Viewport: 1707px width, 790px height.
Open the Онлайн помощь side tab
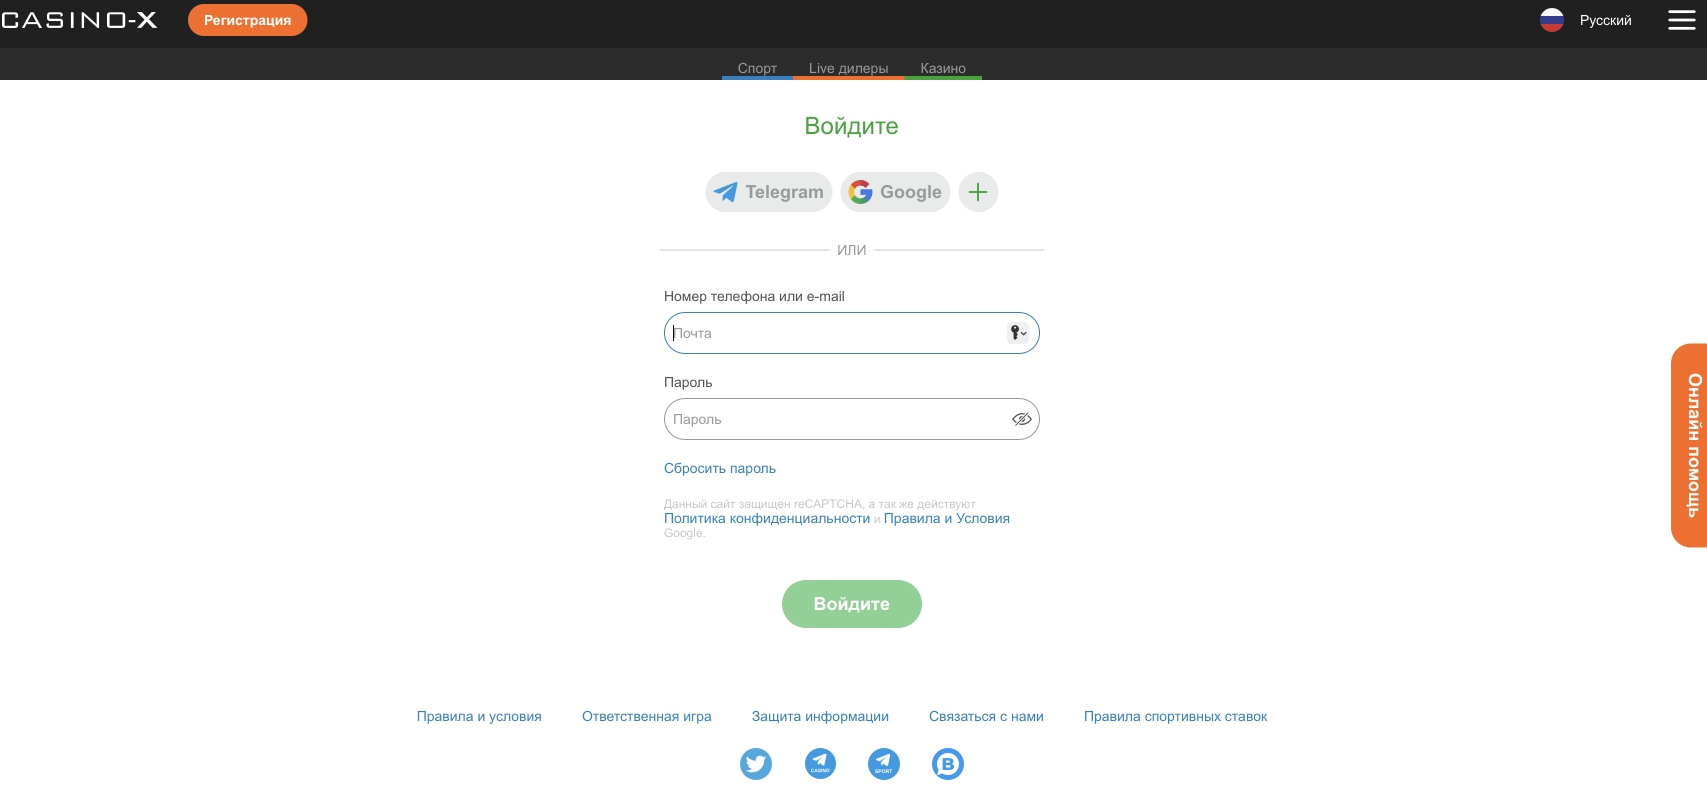tap(1689, 445)
